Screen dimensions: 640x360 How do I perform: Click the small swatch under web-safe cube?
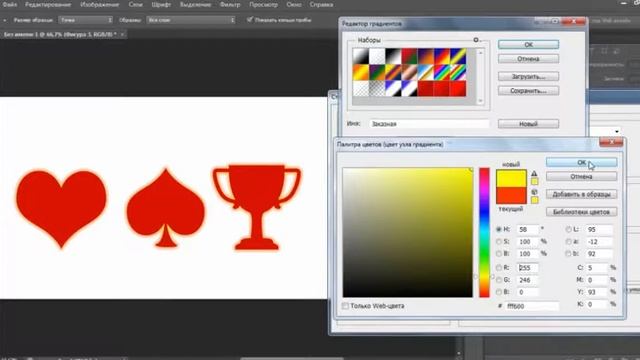[534, 200]
